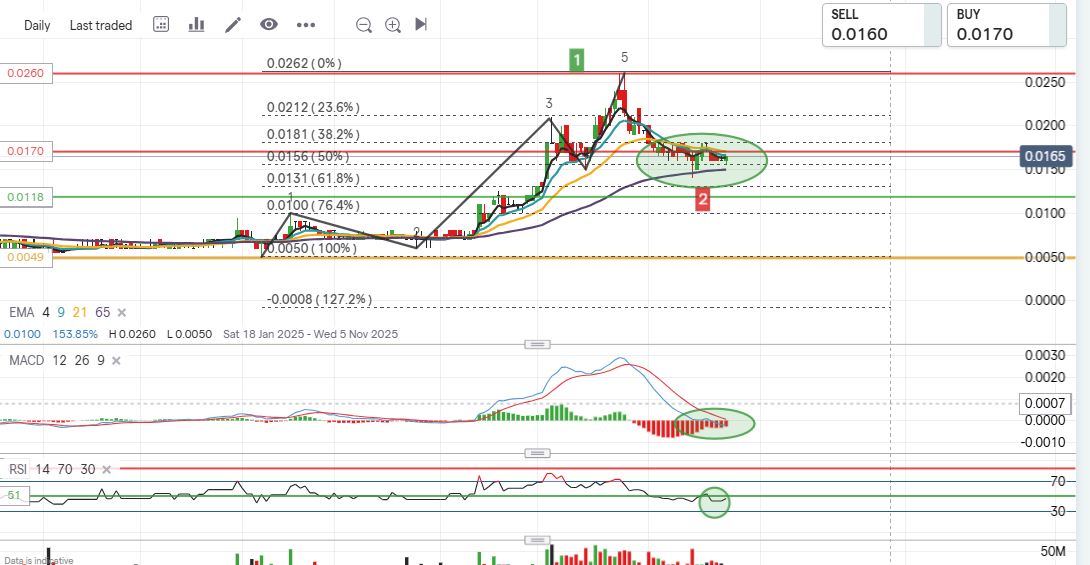Click the BUY 0.0170 button
The height and width of the screenshot is (565, 1090).
pyautogui.click(x=1007, y=25)
